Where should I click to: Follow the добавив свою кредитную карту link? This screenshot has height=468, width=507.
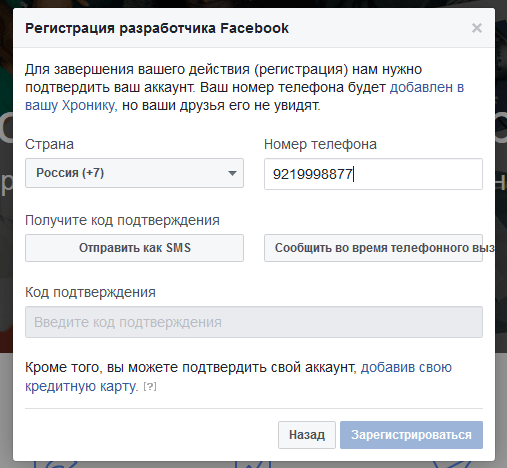406,367
